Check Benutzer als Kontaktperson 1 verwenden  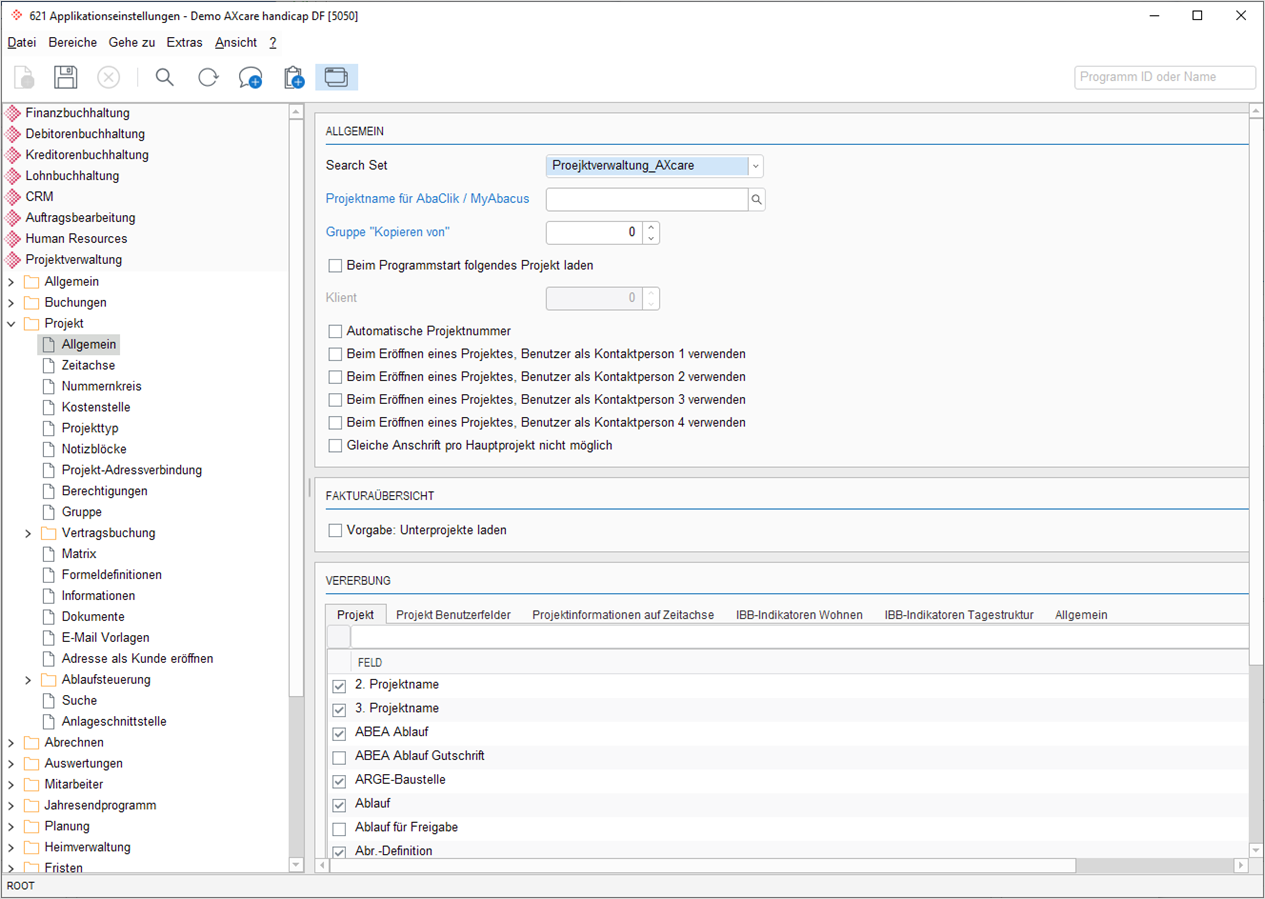(x=336, y=354)
